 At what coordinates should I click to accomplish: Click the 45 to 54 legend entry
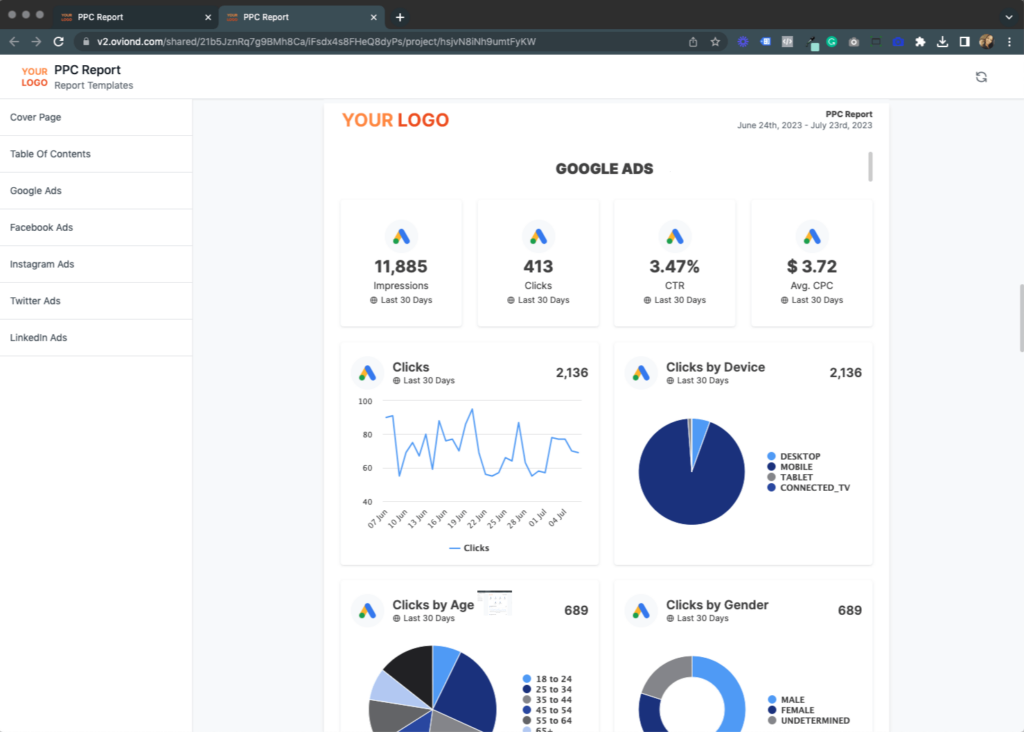point(547,710)
